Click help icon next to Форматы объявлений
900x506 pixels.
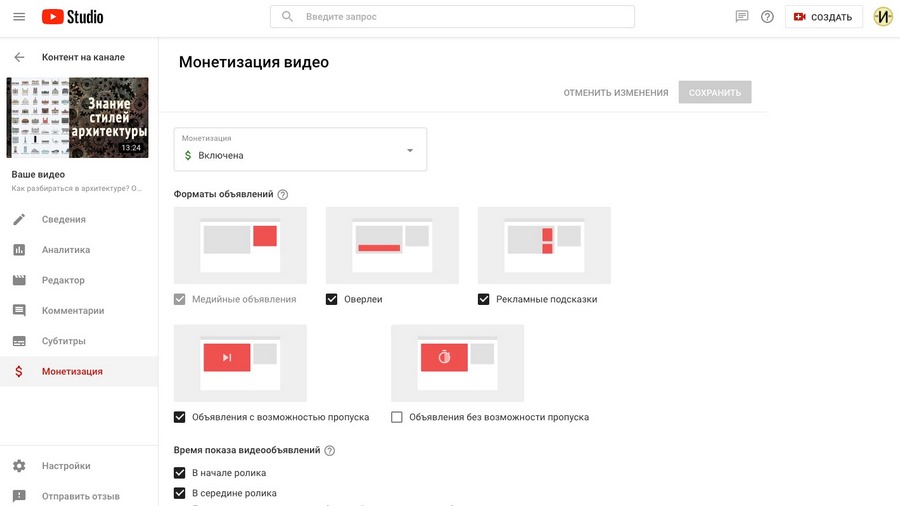tap(283, 194)
